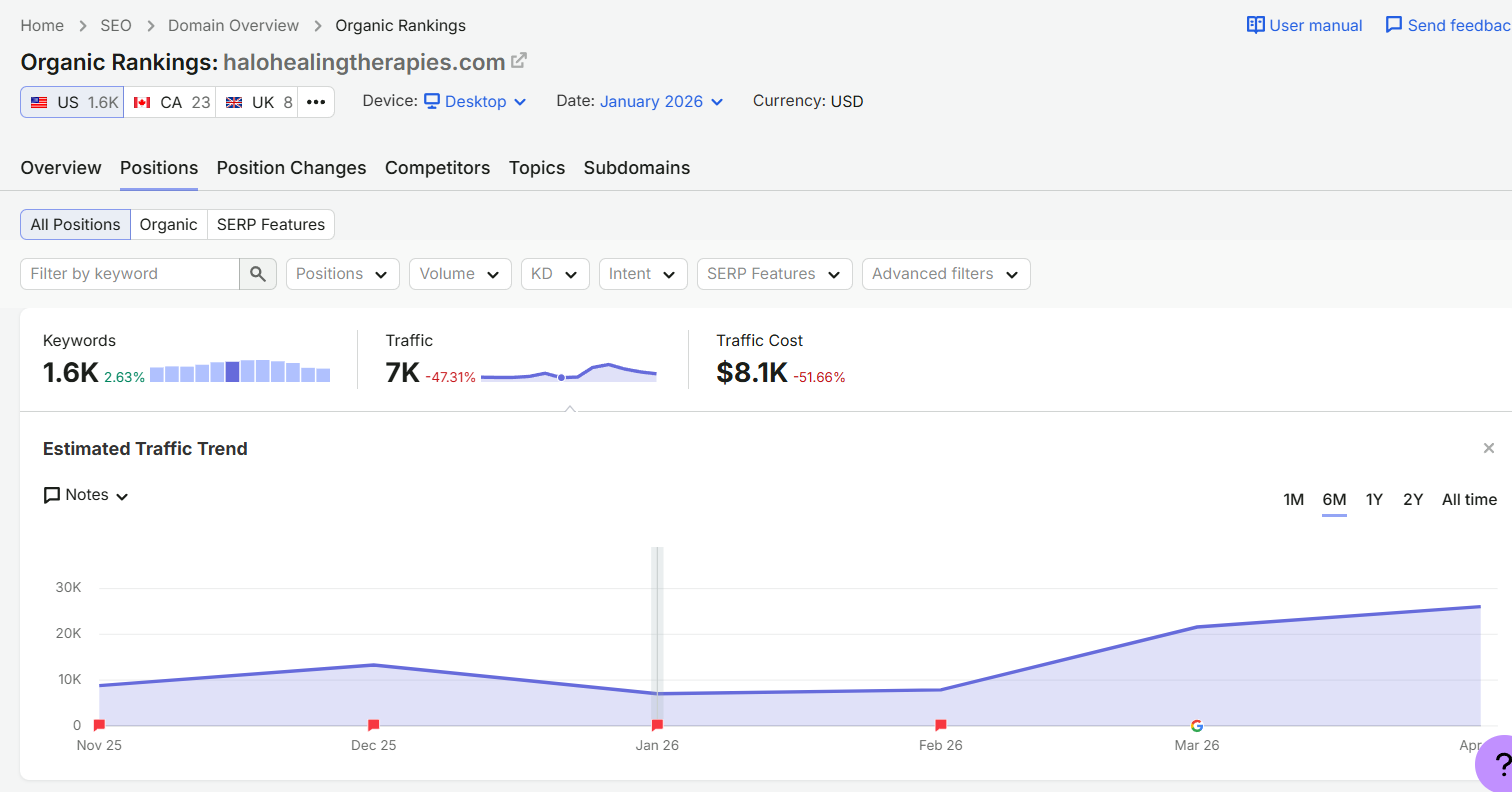
Task: Click the SEO breadcrumb link
Action: click(116, 25)
